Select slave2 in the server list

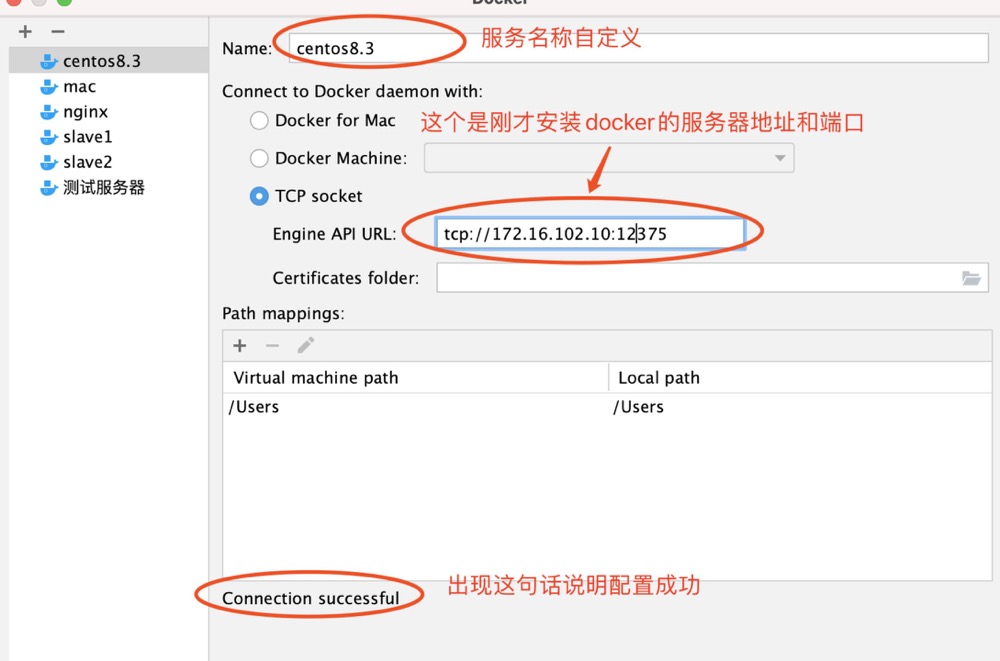click(87, 162)
